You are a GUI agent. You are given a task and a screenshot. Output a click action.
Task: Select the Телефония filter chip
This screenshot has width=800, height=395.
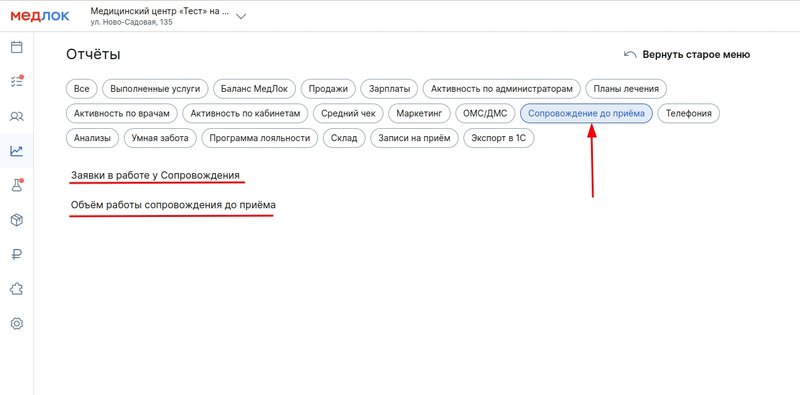click(689, 113)
